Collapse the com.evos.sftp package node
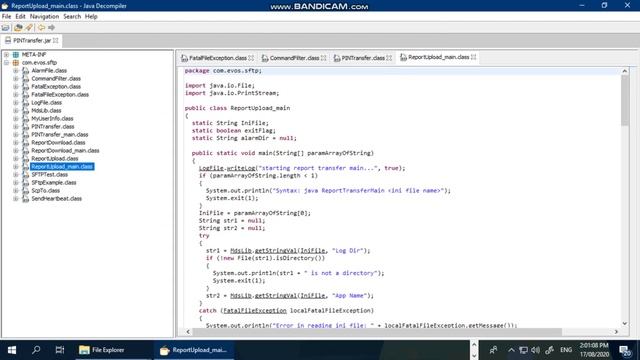Screen dimensions: 640x360 click(x=6, y=62)
